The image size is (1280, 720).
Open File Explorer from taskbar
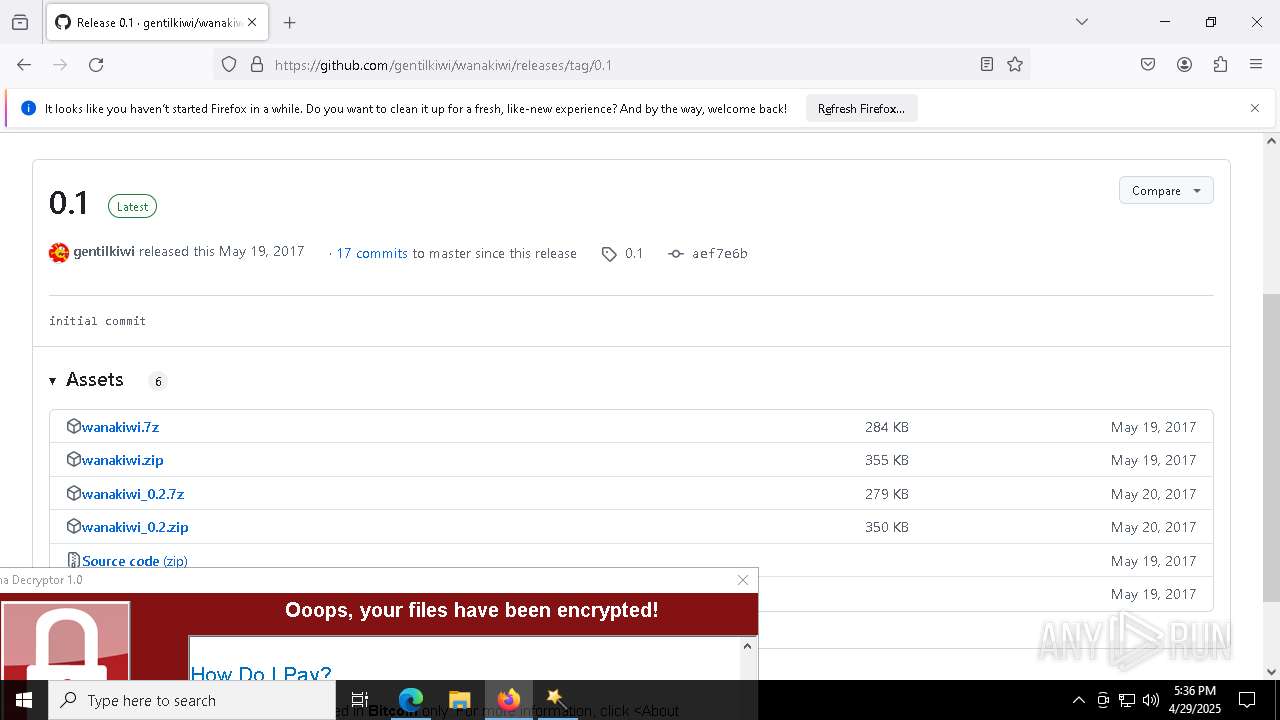(460, 700)
